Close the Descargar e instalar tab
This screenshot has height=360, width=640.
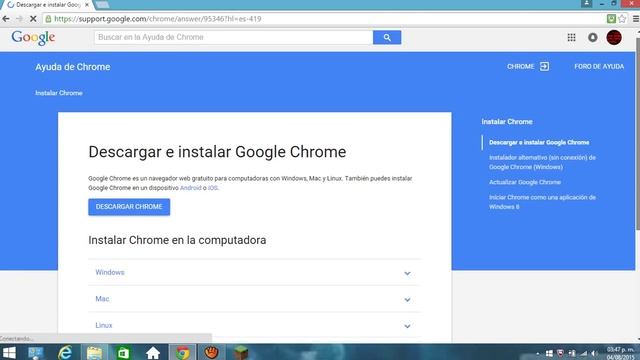click(x=87, y=5)
